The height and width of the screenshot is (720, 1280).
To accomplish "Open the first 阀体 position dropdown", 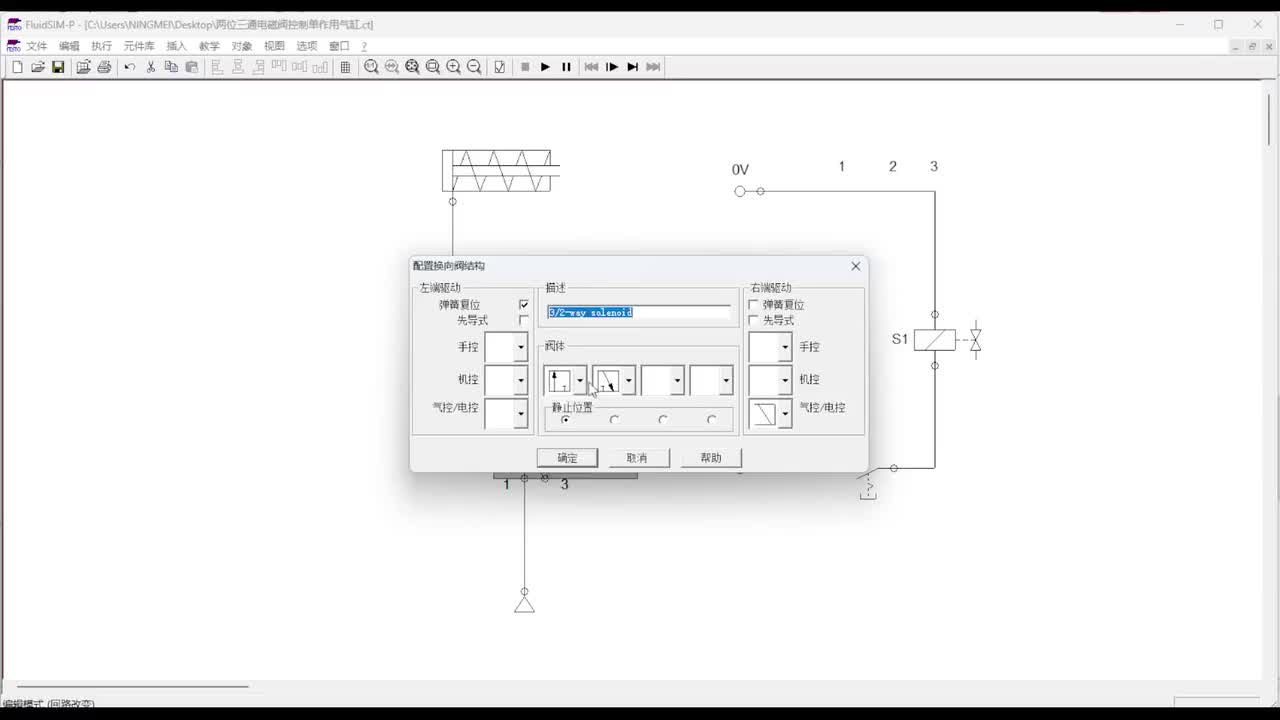I will click(x=579, y=381).
